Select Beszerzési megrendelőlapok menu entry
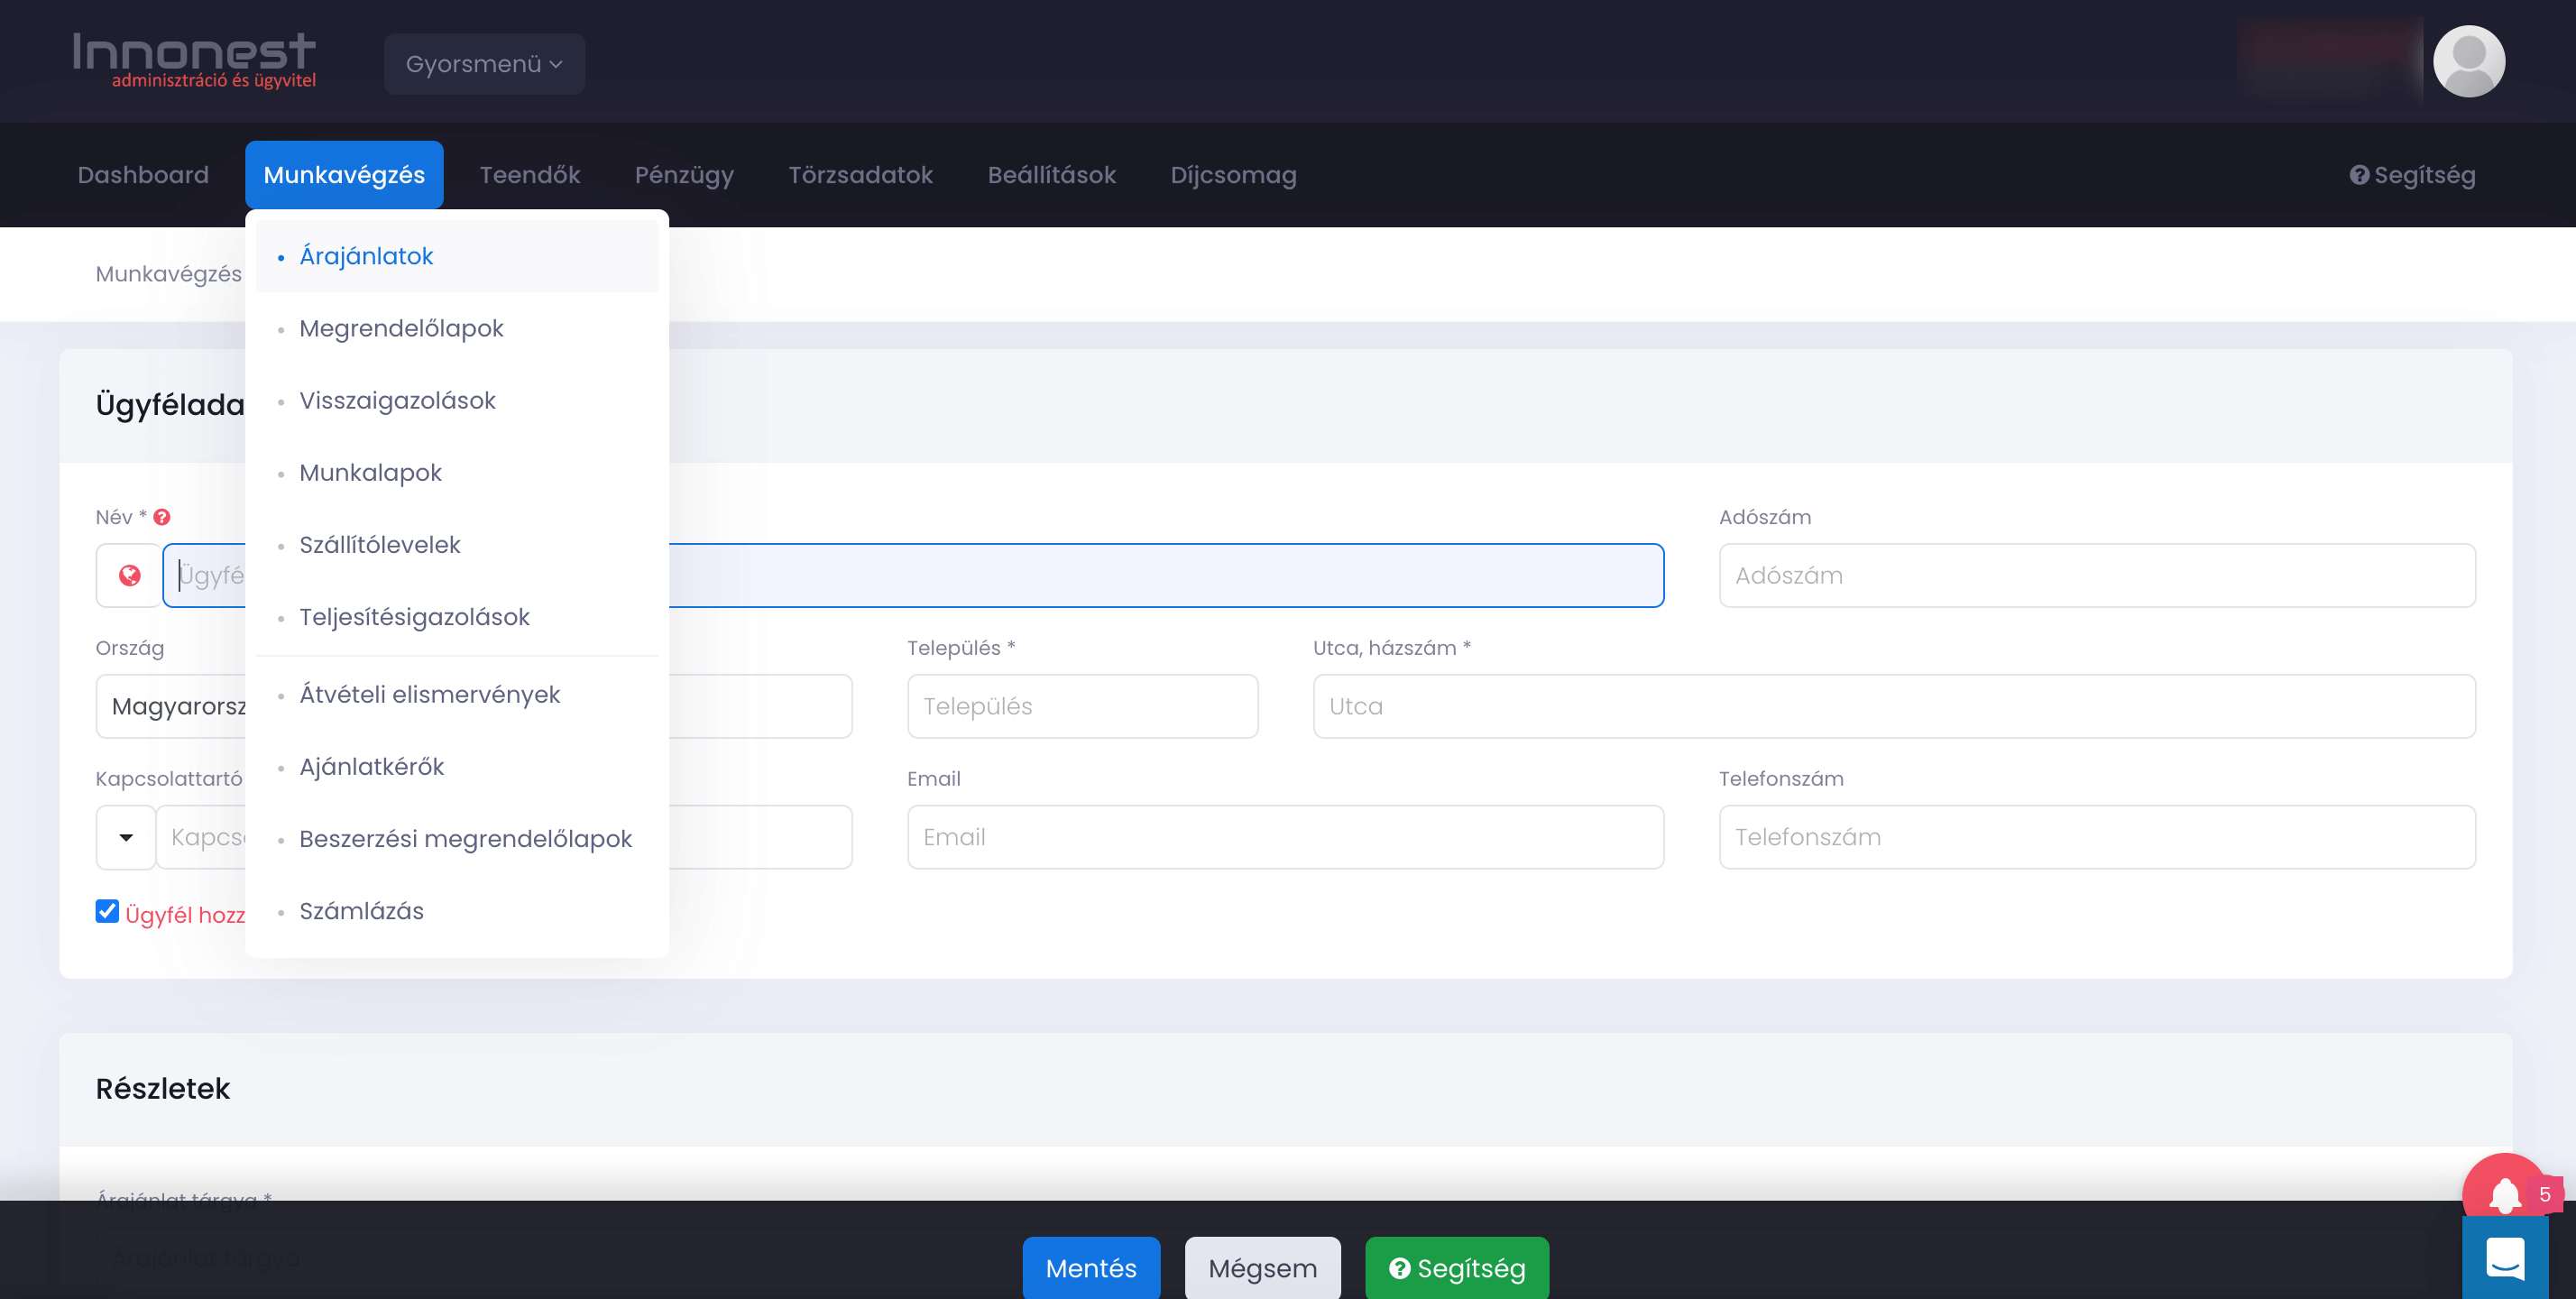This screenshot has width=2576, height=1299. [456, 838]
